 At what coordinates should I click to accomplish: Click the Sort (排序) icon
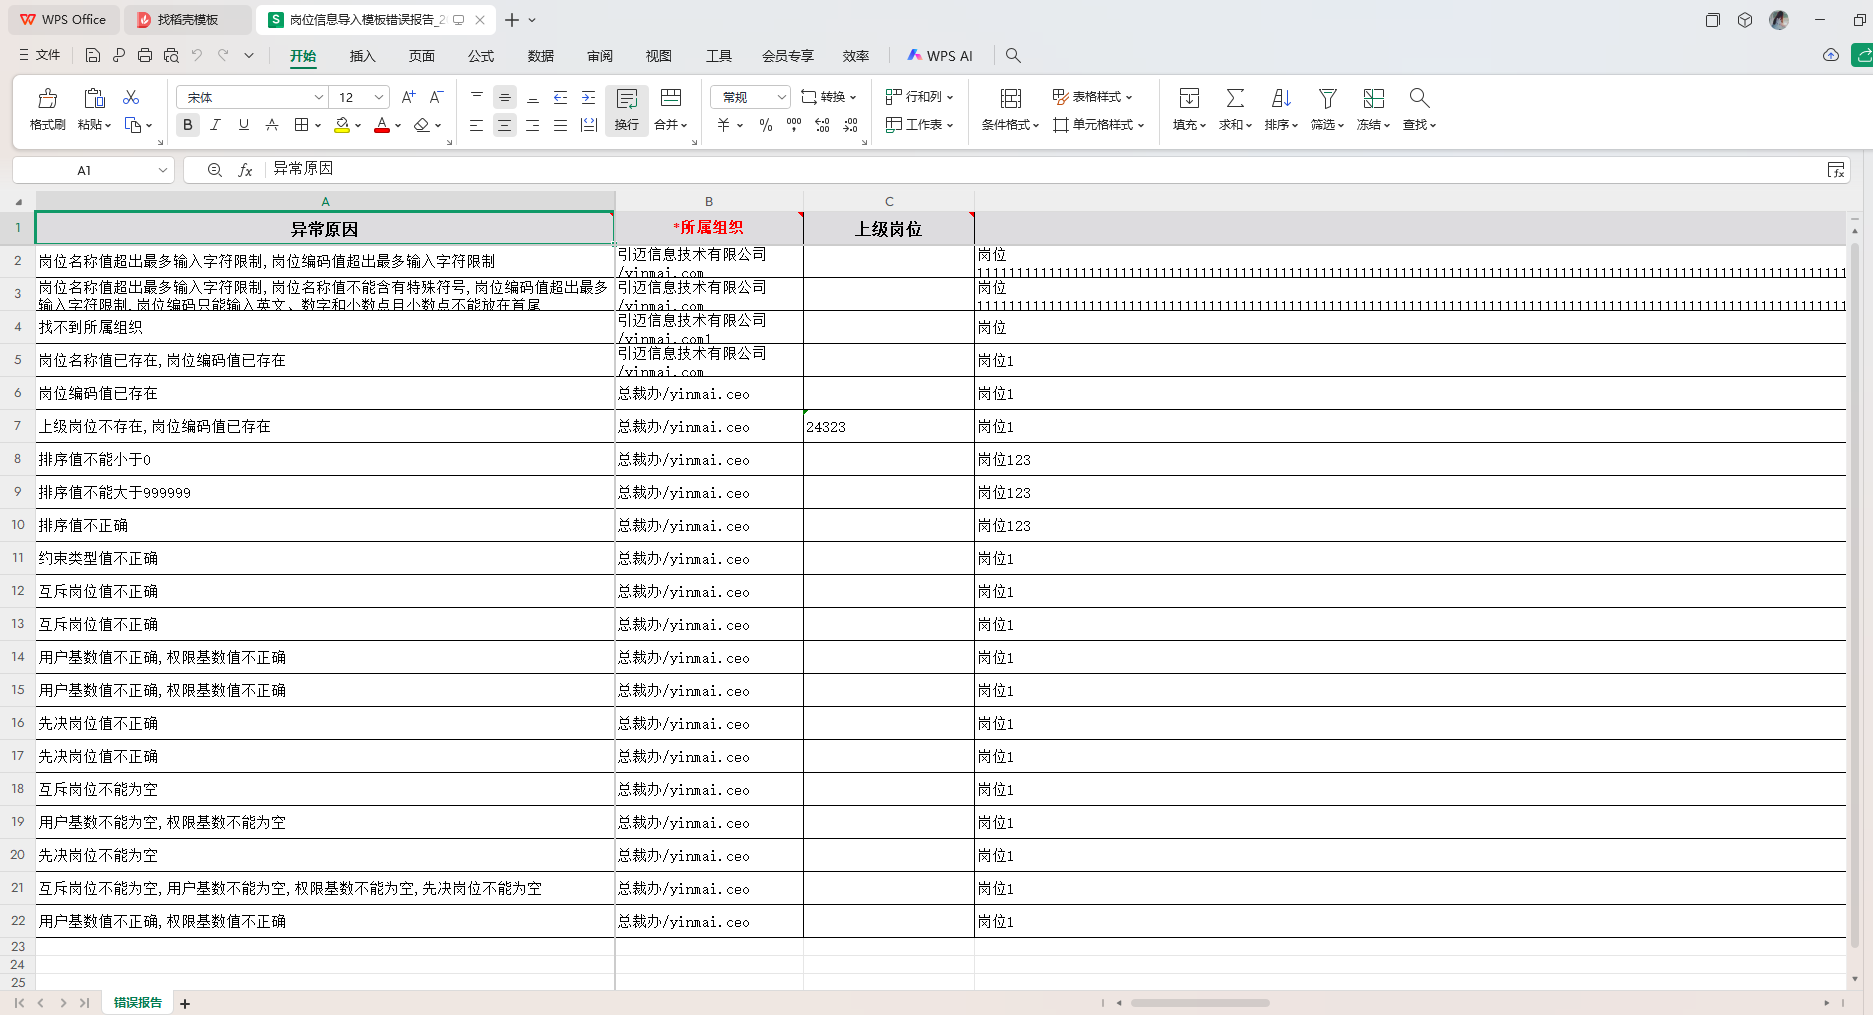pyautogui.click(x=1281, y=98)
